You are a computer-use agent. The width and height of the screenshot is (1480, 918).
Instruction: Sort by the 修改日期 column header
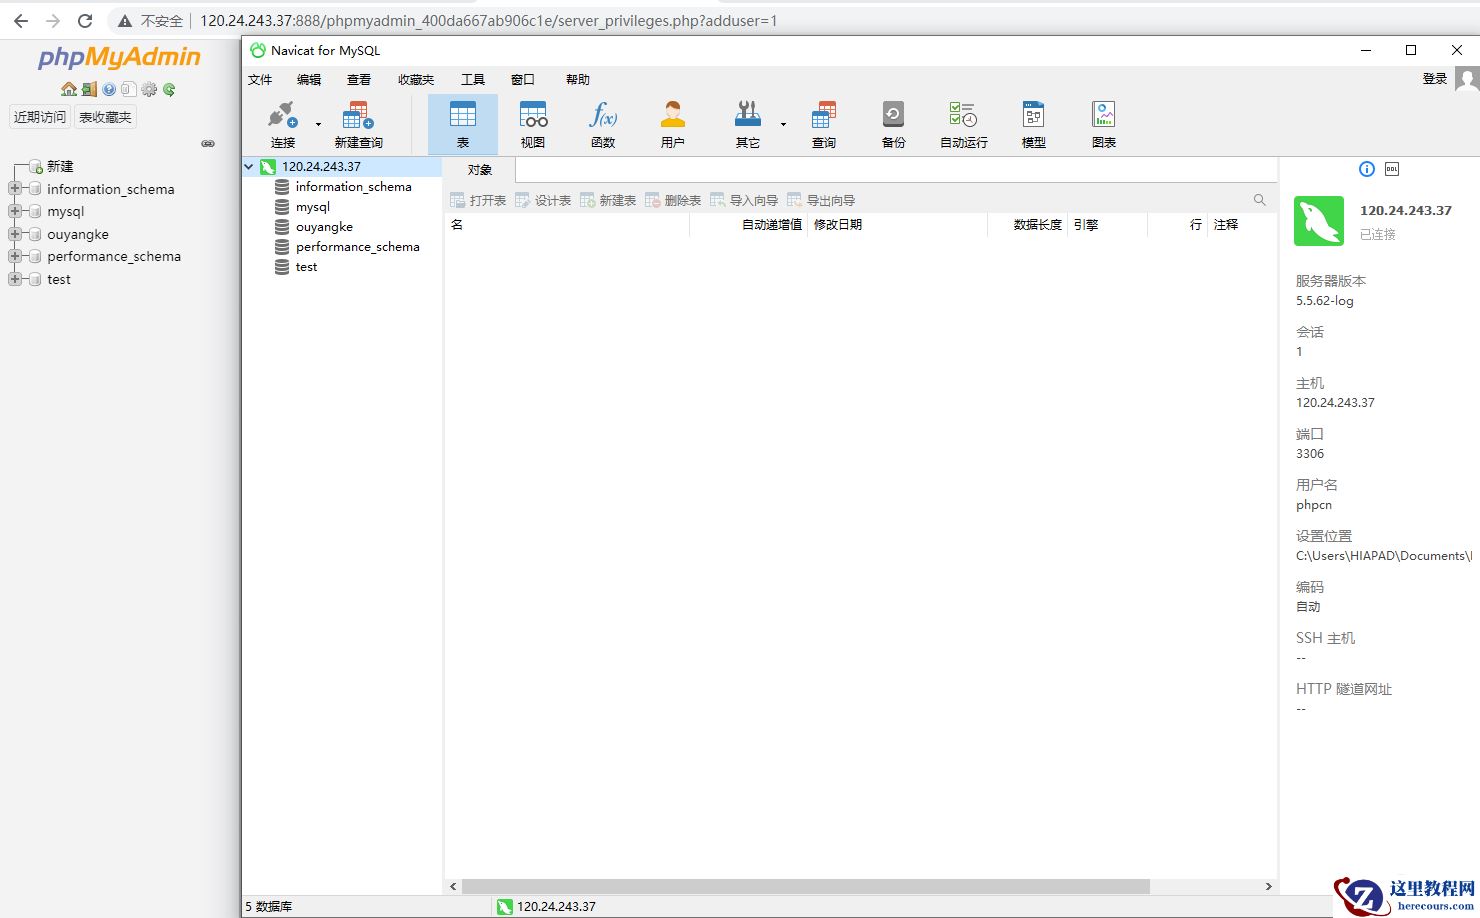point(897,225)
